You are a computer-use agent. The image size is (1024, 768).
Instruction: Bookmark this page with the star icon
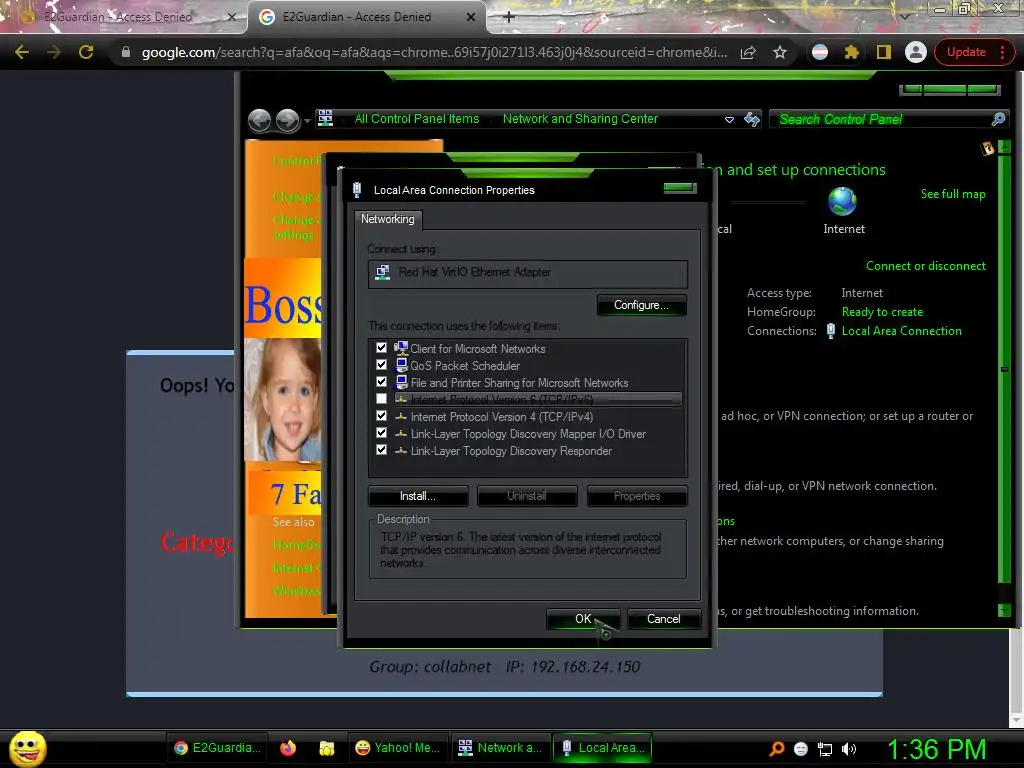click(x=780, y=52)
